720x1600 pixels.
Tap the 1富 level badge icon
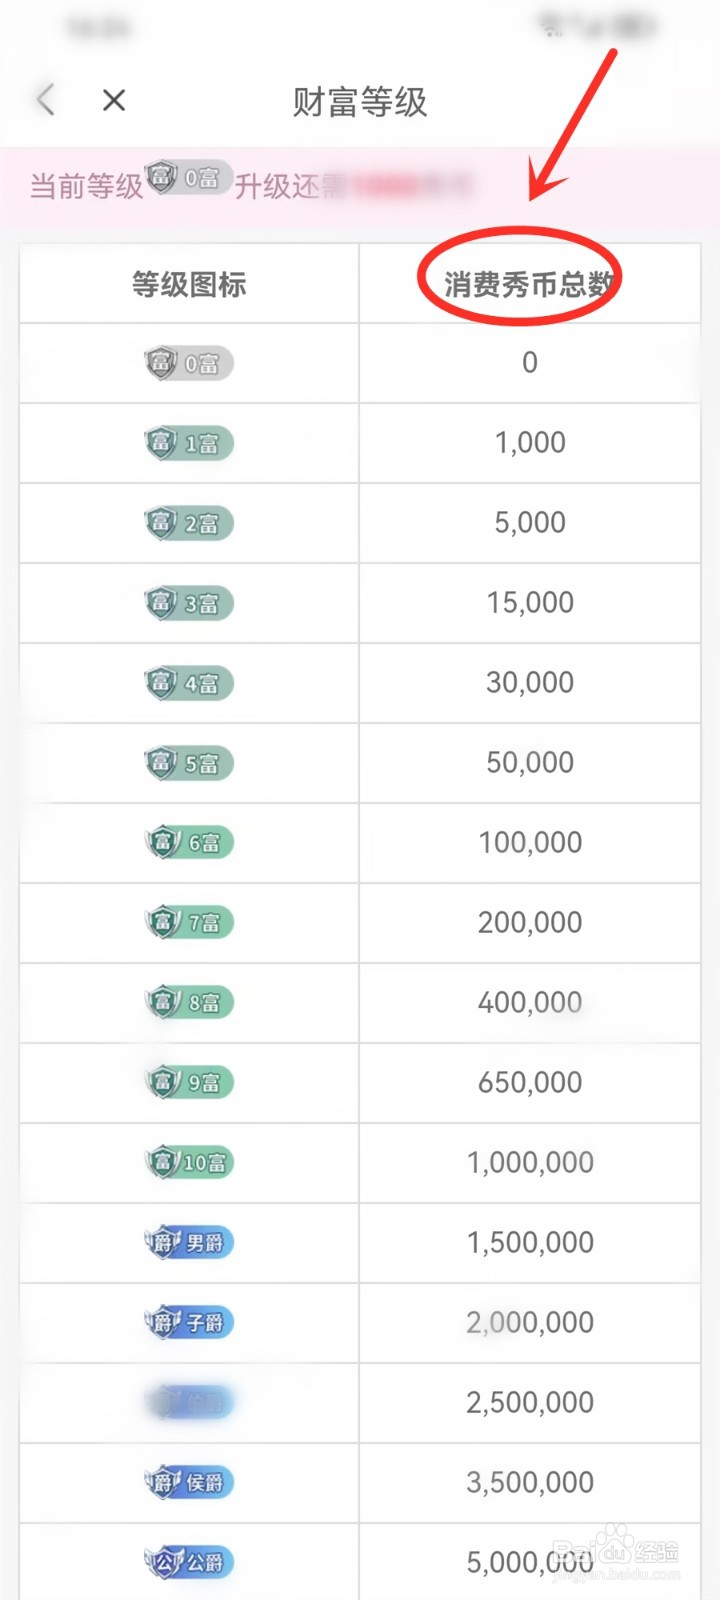coord(189,443)
